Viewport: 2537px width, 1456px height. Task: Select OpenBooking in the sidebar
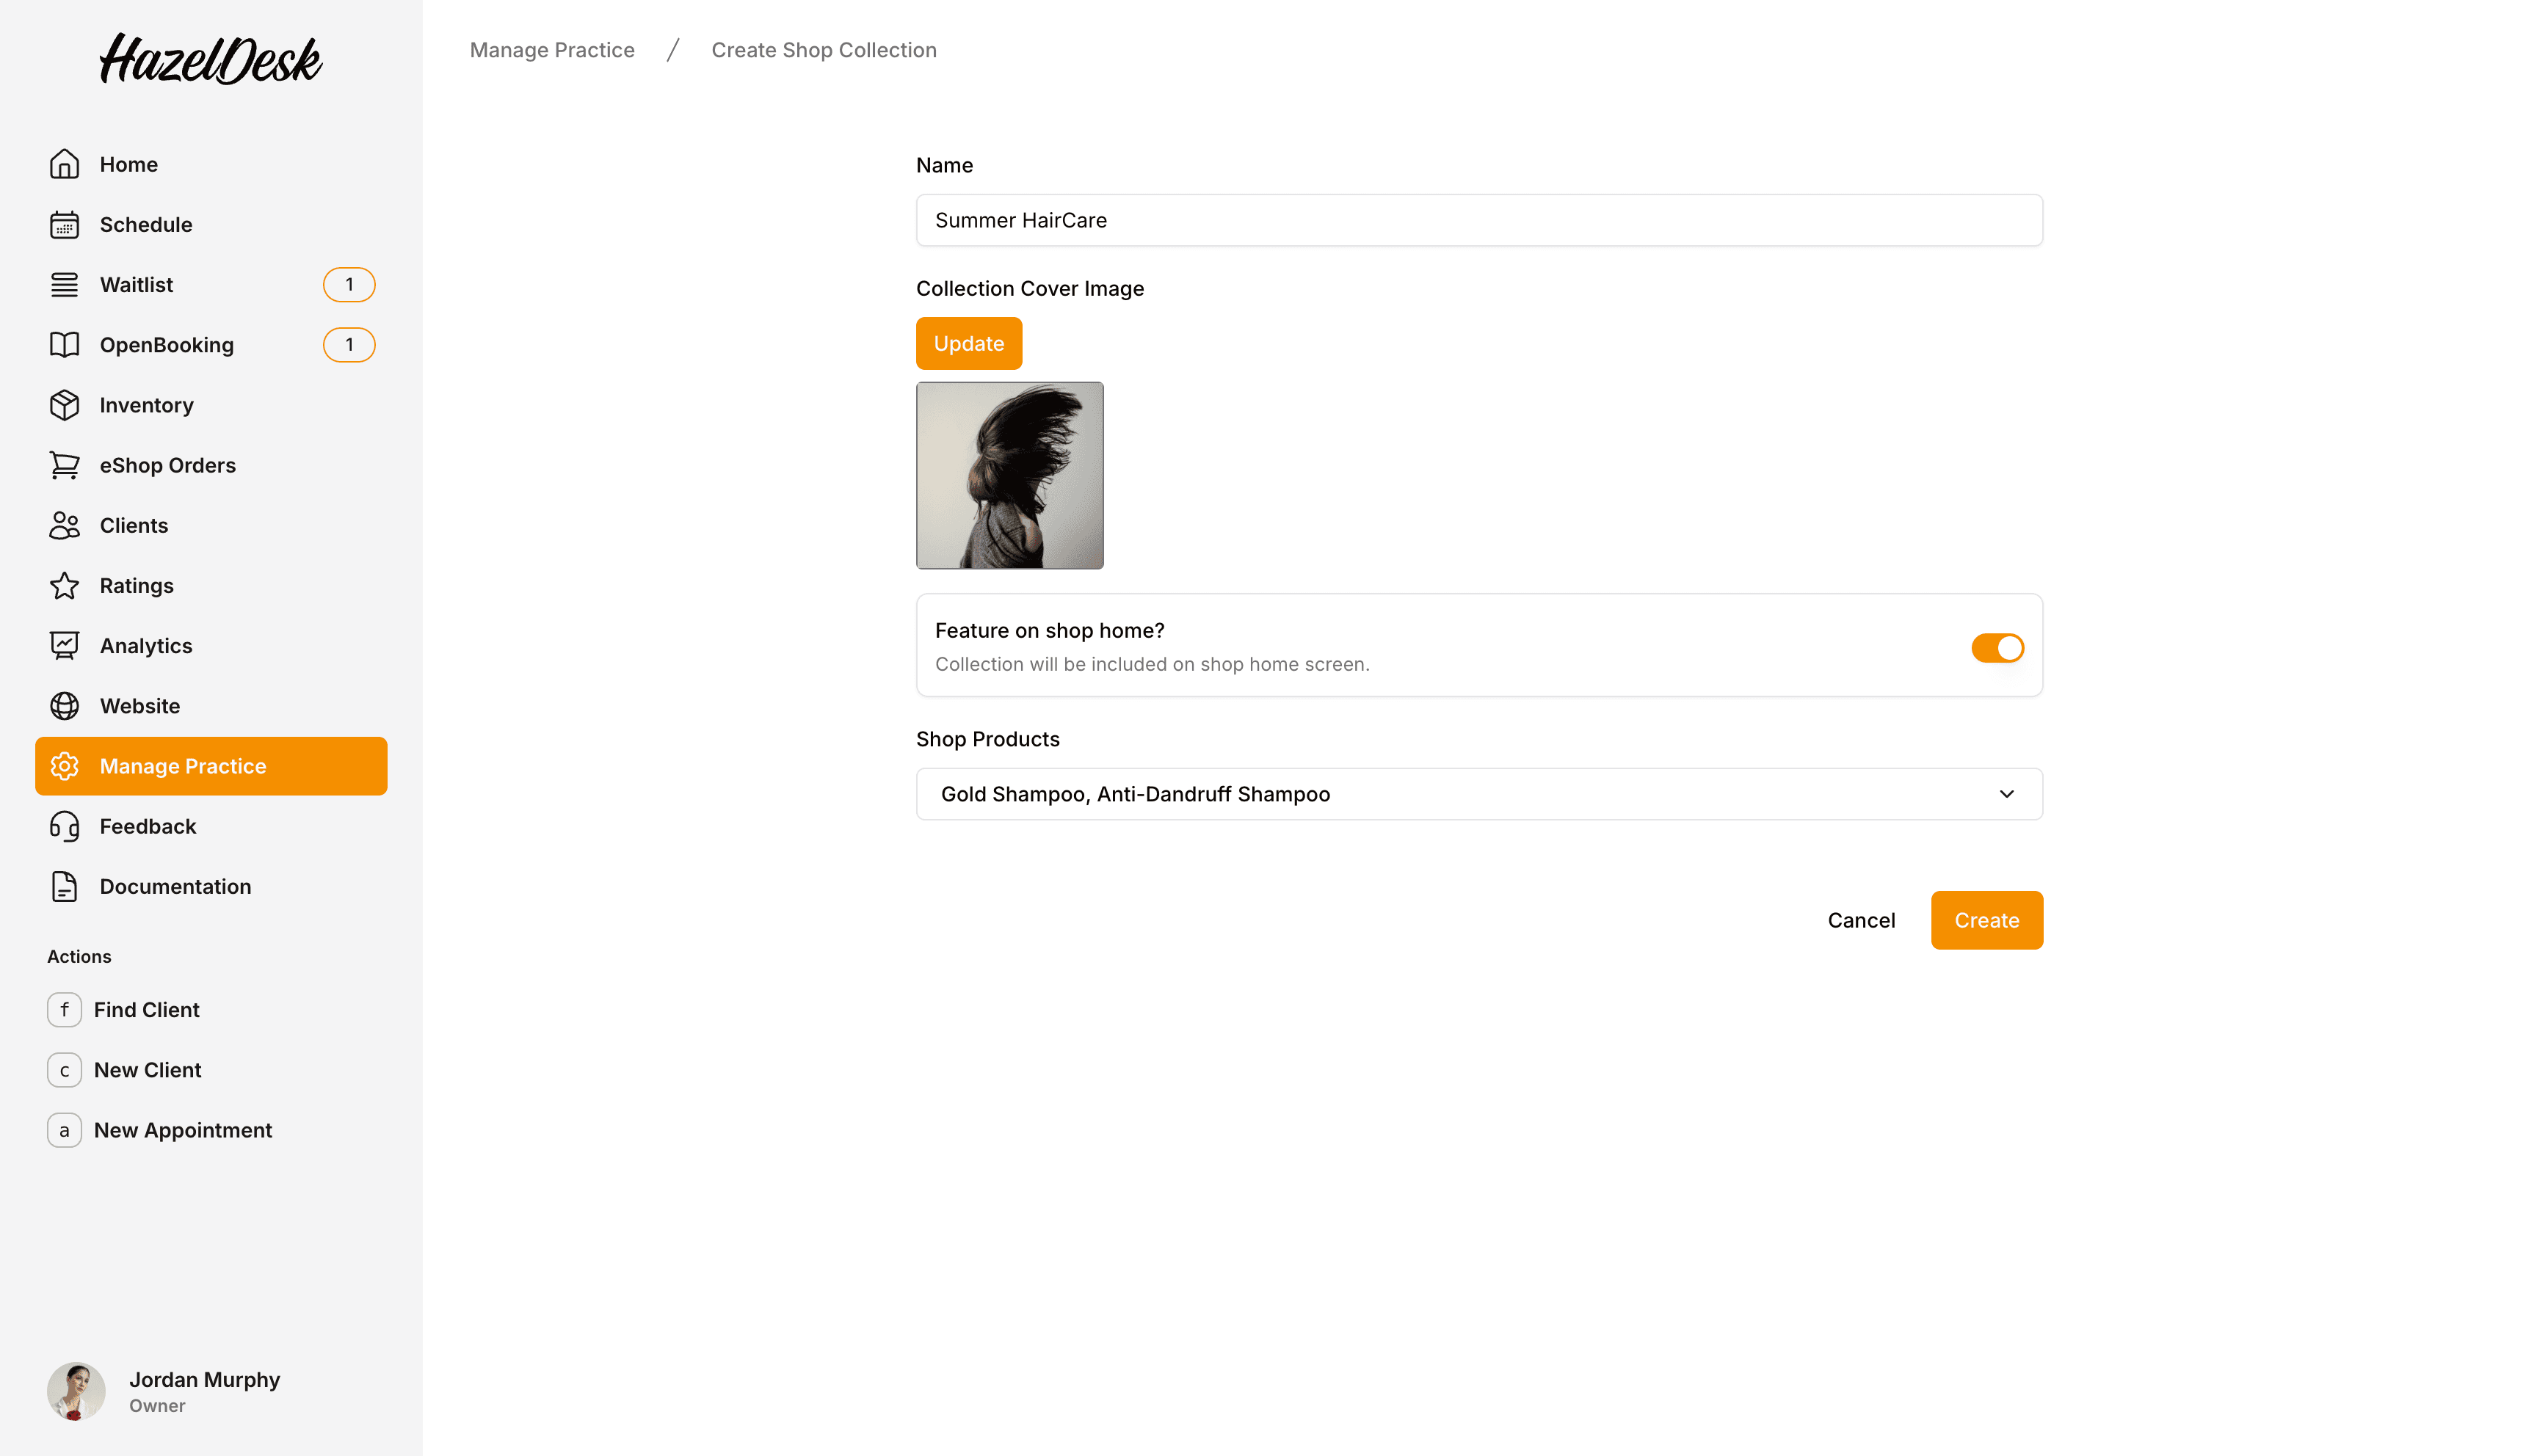point(166,345)
